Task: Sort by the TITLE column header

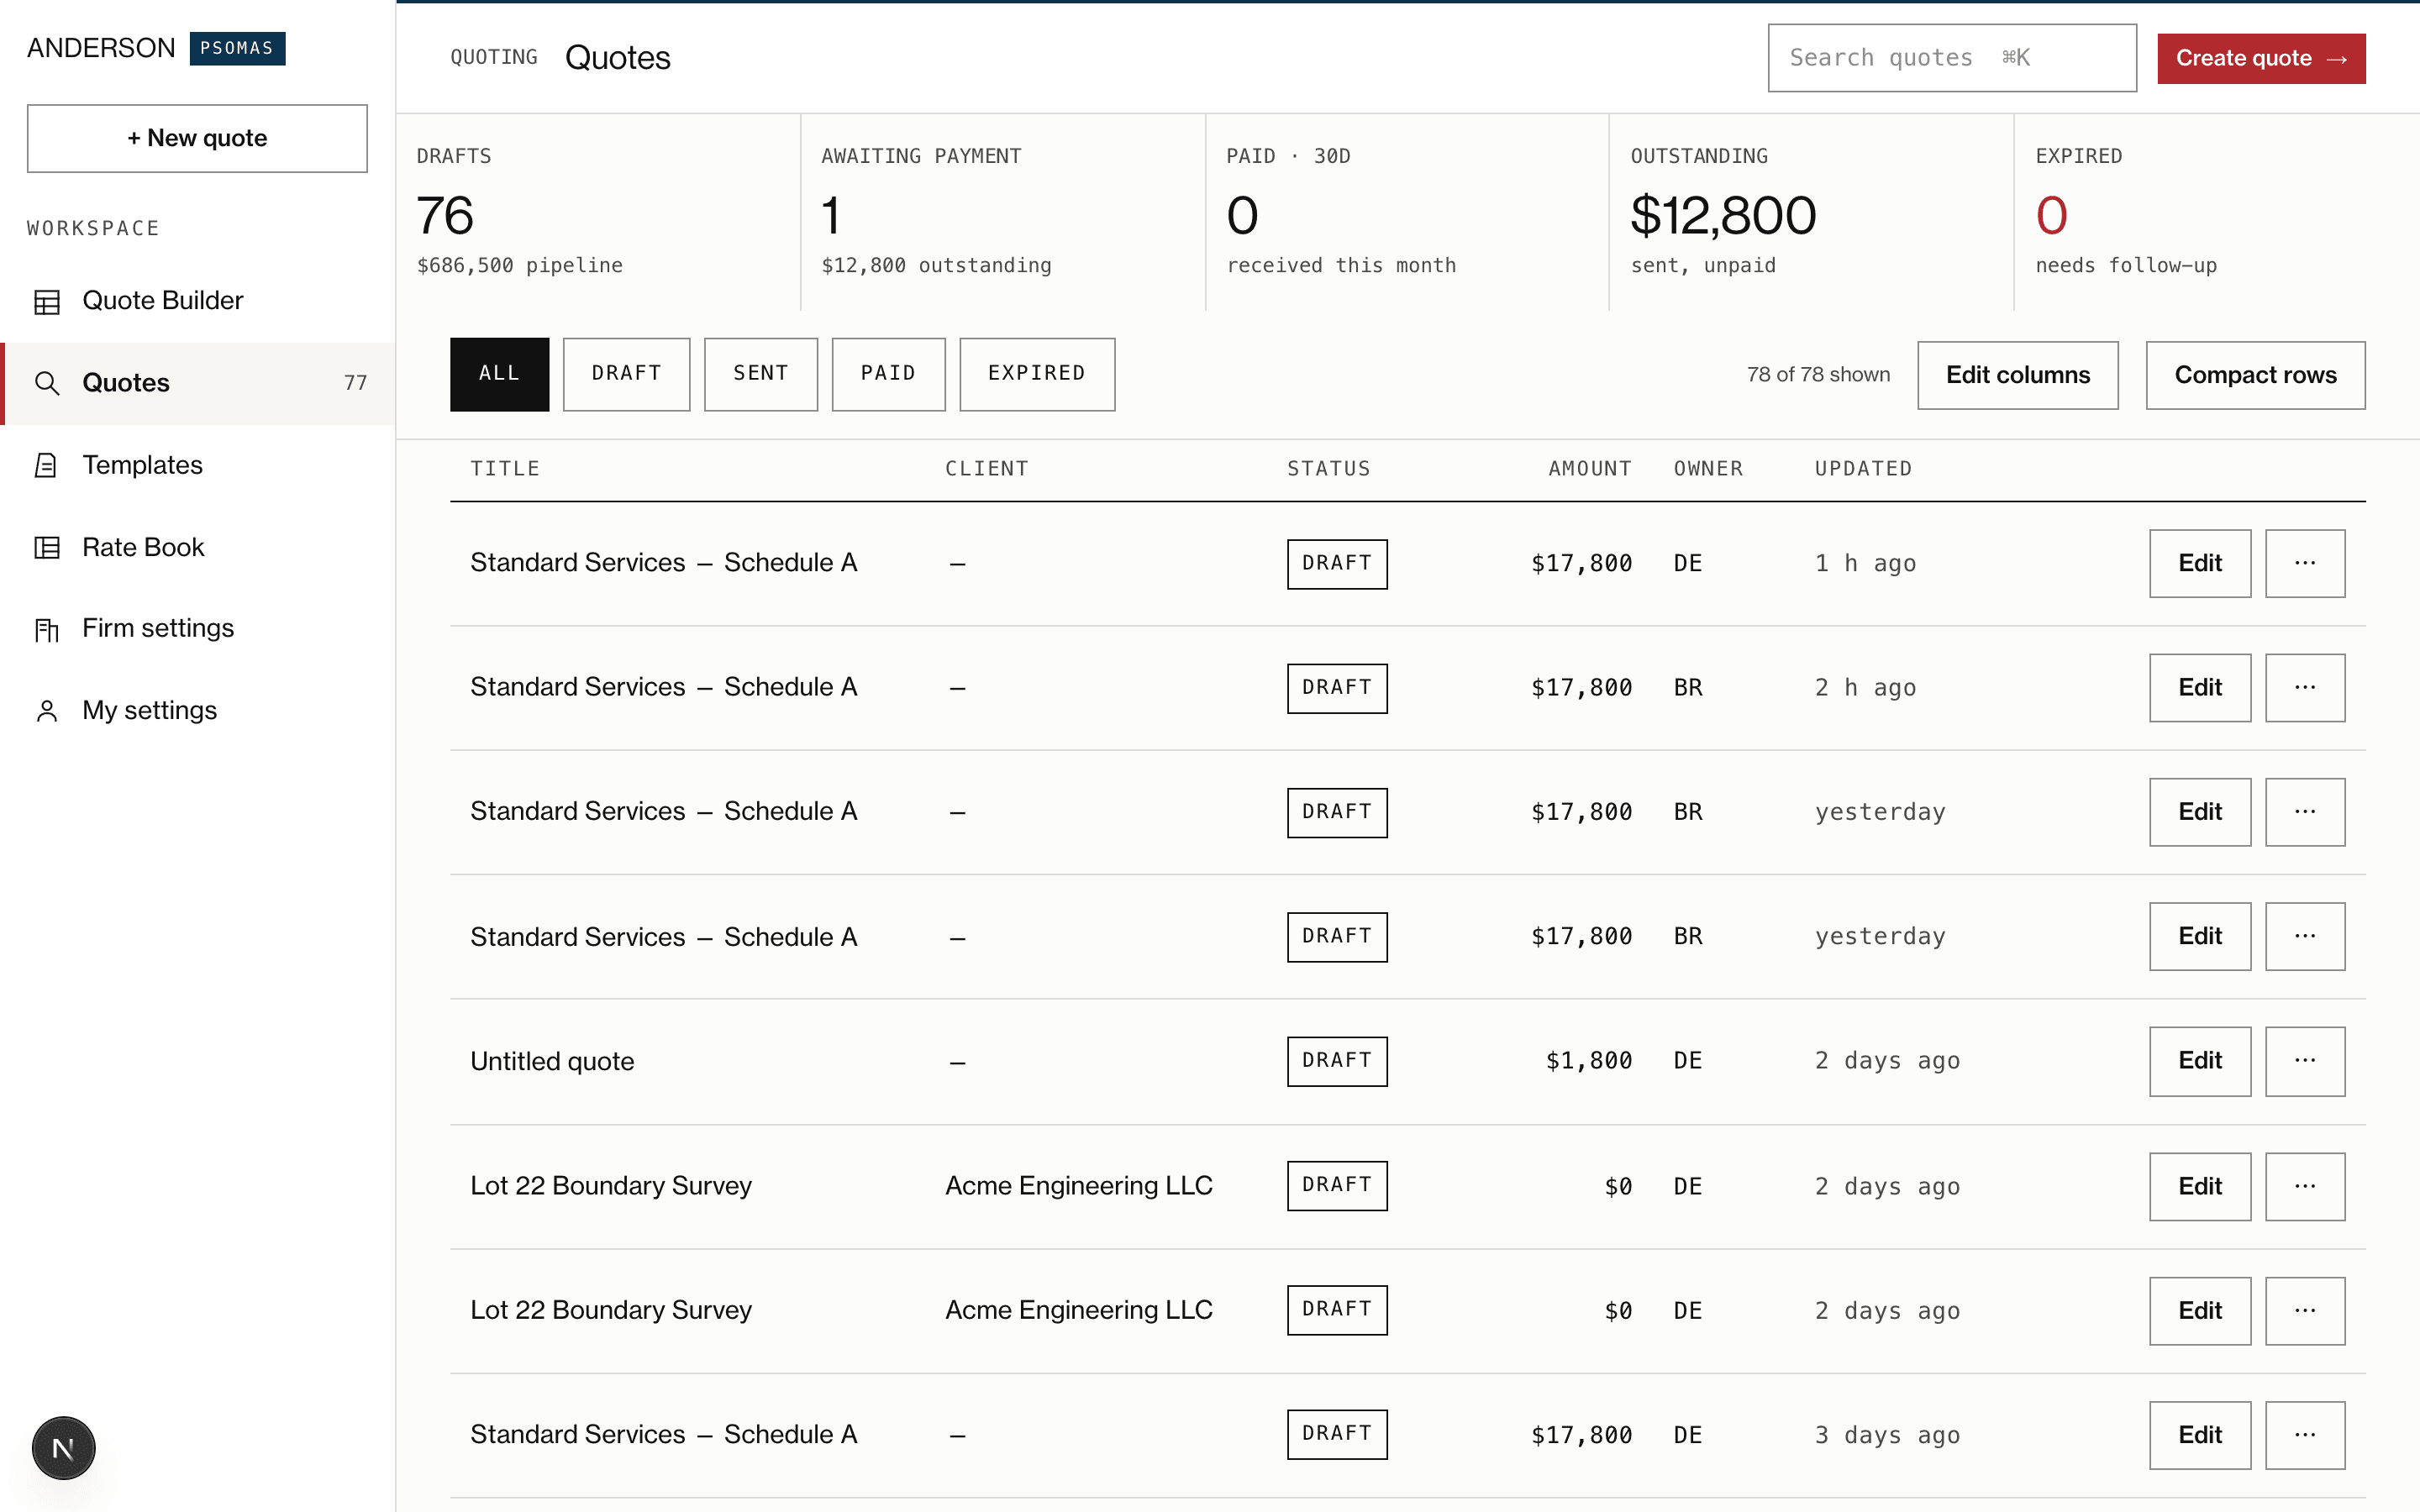Action: coord(505,469)
